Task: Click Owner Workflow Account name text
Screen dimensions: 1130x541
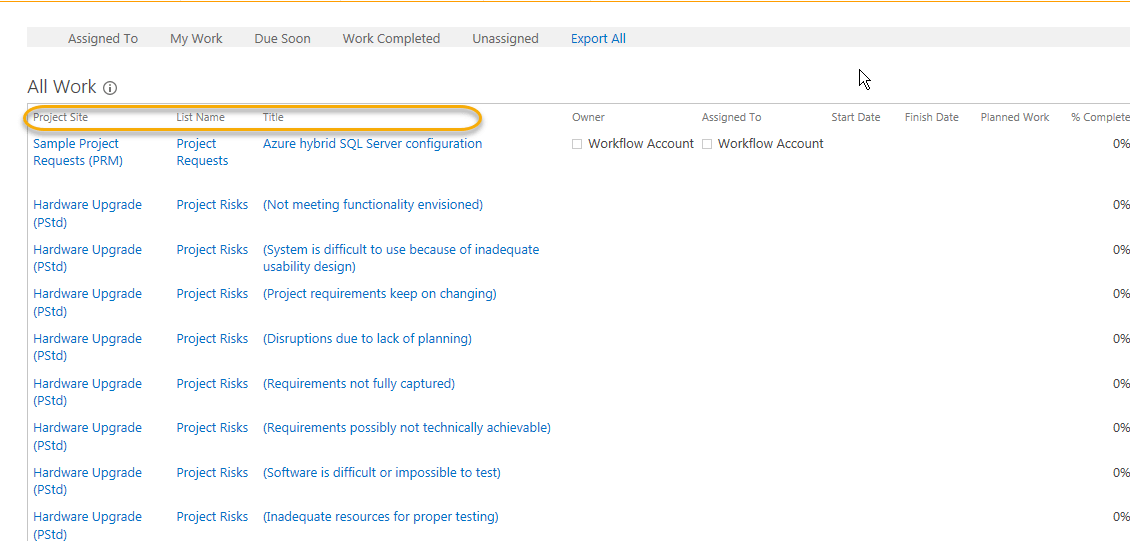Action: tap(641, 143)
